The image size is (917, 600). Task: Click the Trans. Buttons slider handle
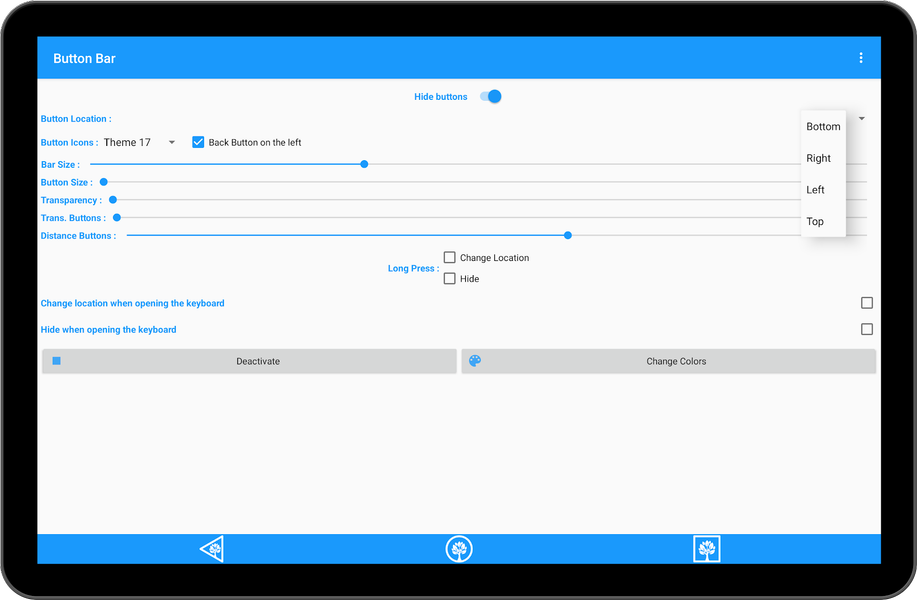(x=117, y=218)
